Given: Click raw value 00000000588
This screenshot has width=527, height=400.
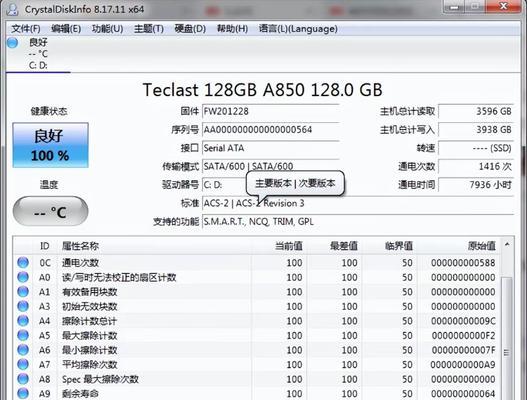Looking at the screenshot, I should [463, 263].
